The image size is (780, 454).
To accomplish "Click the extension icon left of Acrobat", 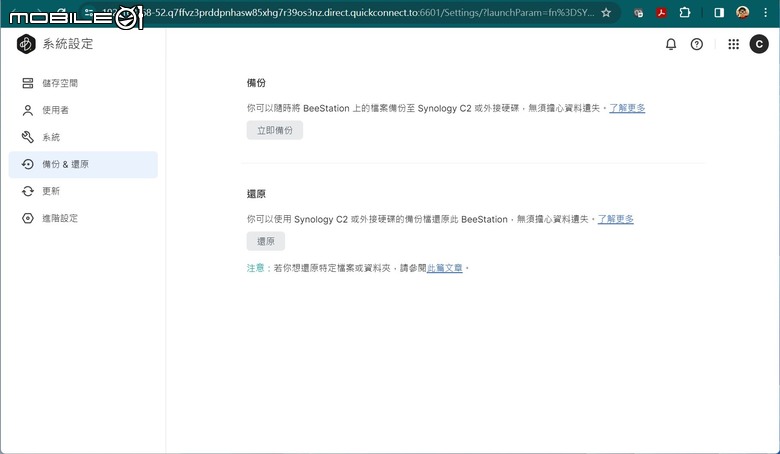I will coord(639,13).
